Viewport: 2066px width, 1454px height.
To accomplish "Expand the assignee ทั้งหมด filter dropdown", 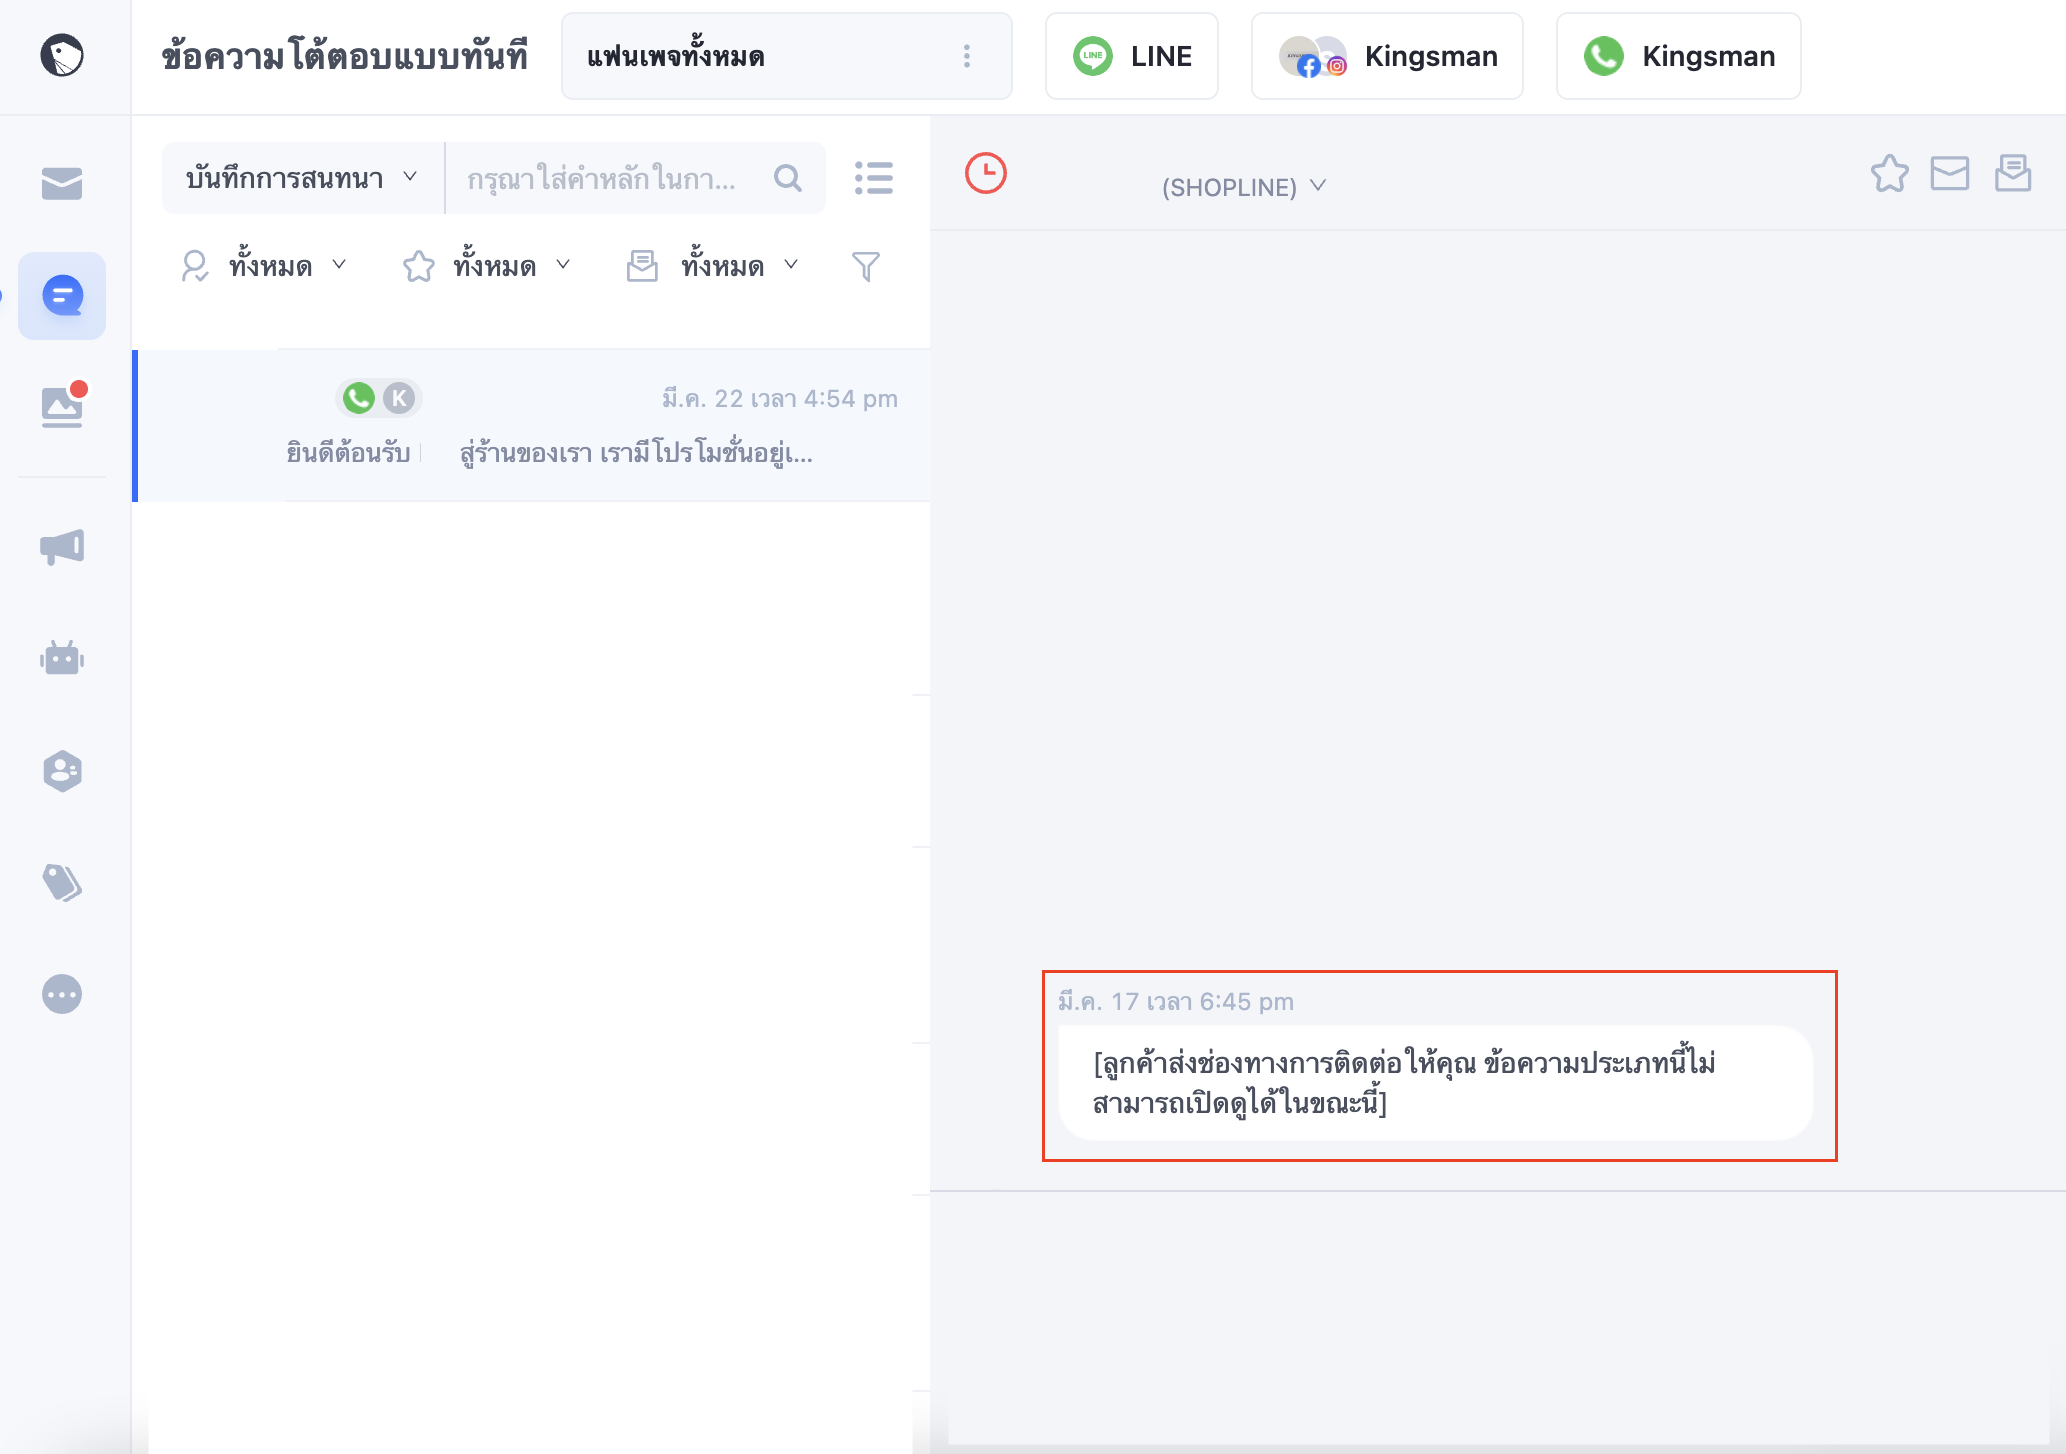I will point(265,266).
